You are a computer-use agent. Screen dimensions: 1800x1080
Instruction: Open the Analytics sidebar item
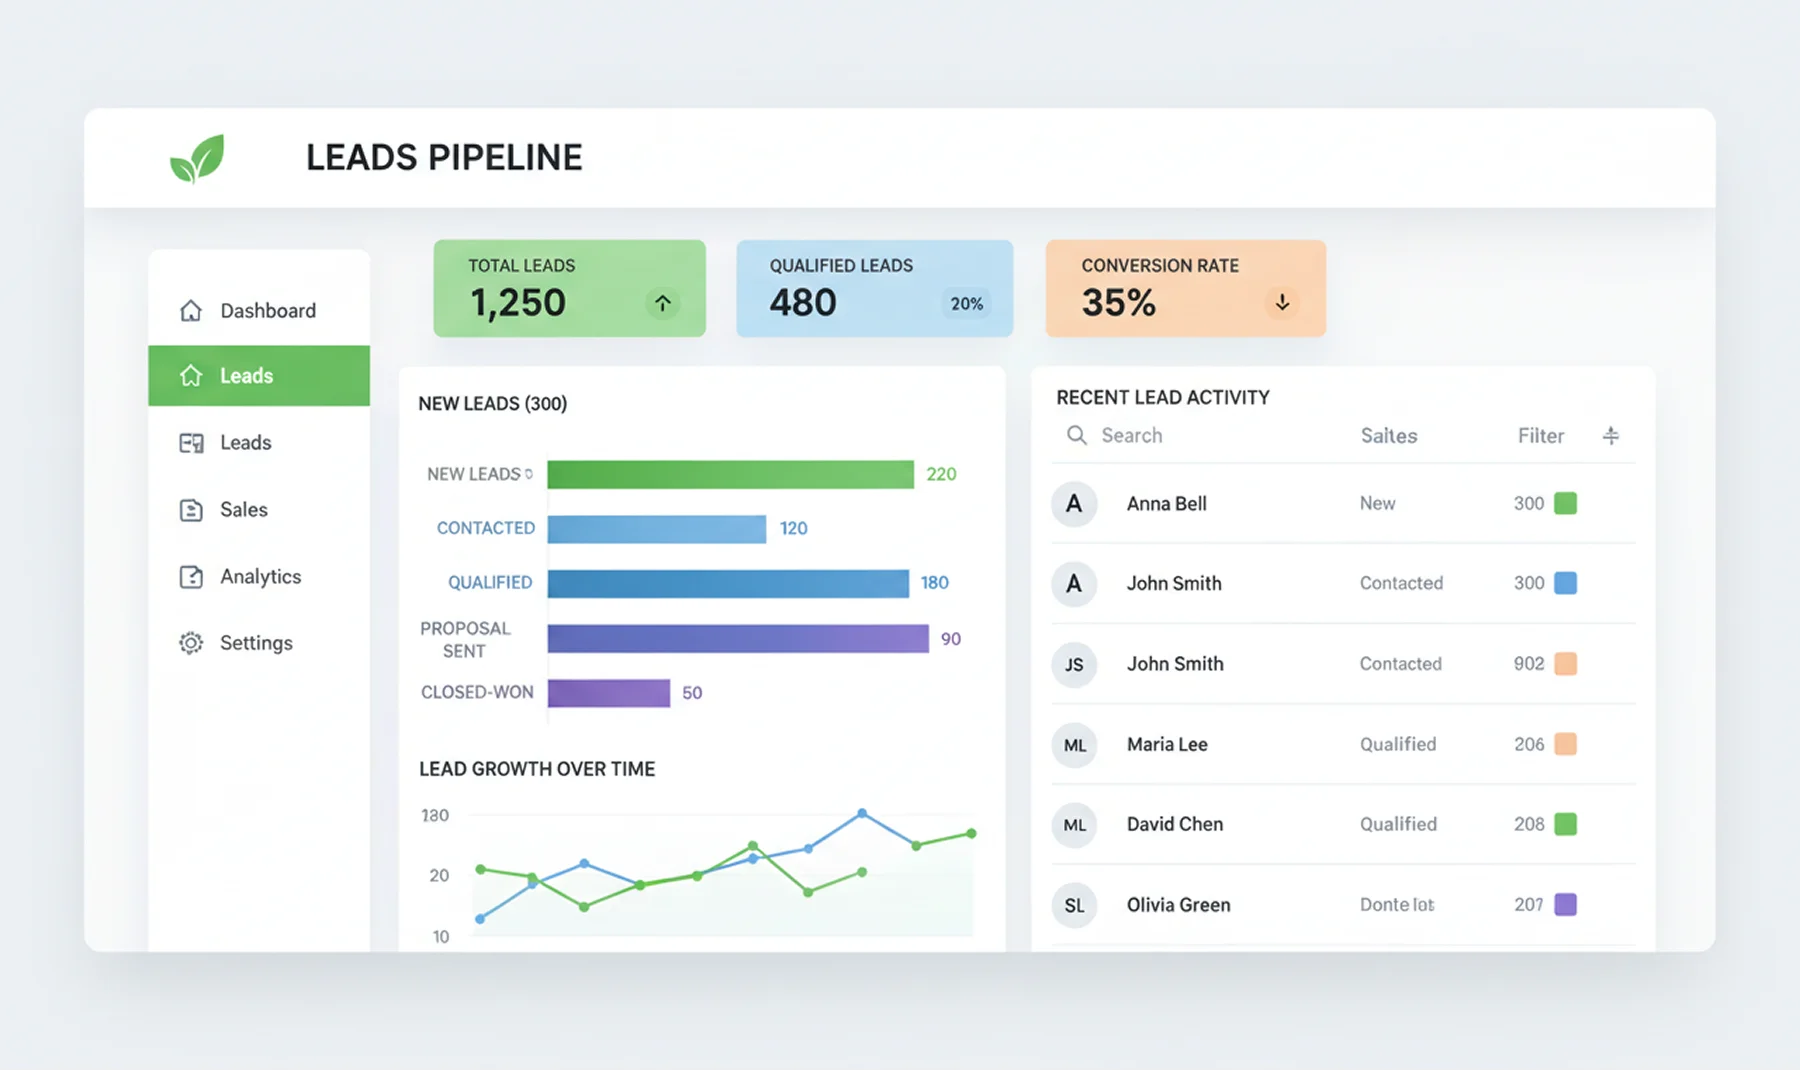click(x=259, y=577)
